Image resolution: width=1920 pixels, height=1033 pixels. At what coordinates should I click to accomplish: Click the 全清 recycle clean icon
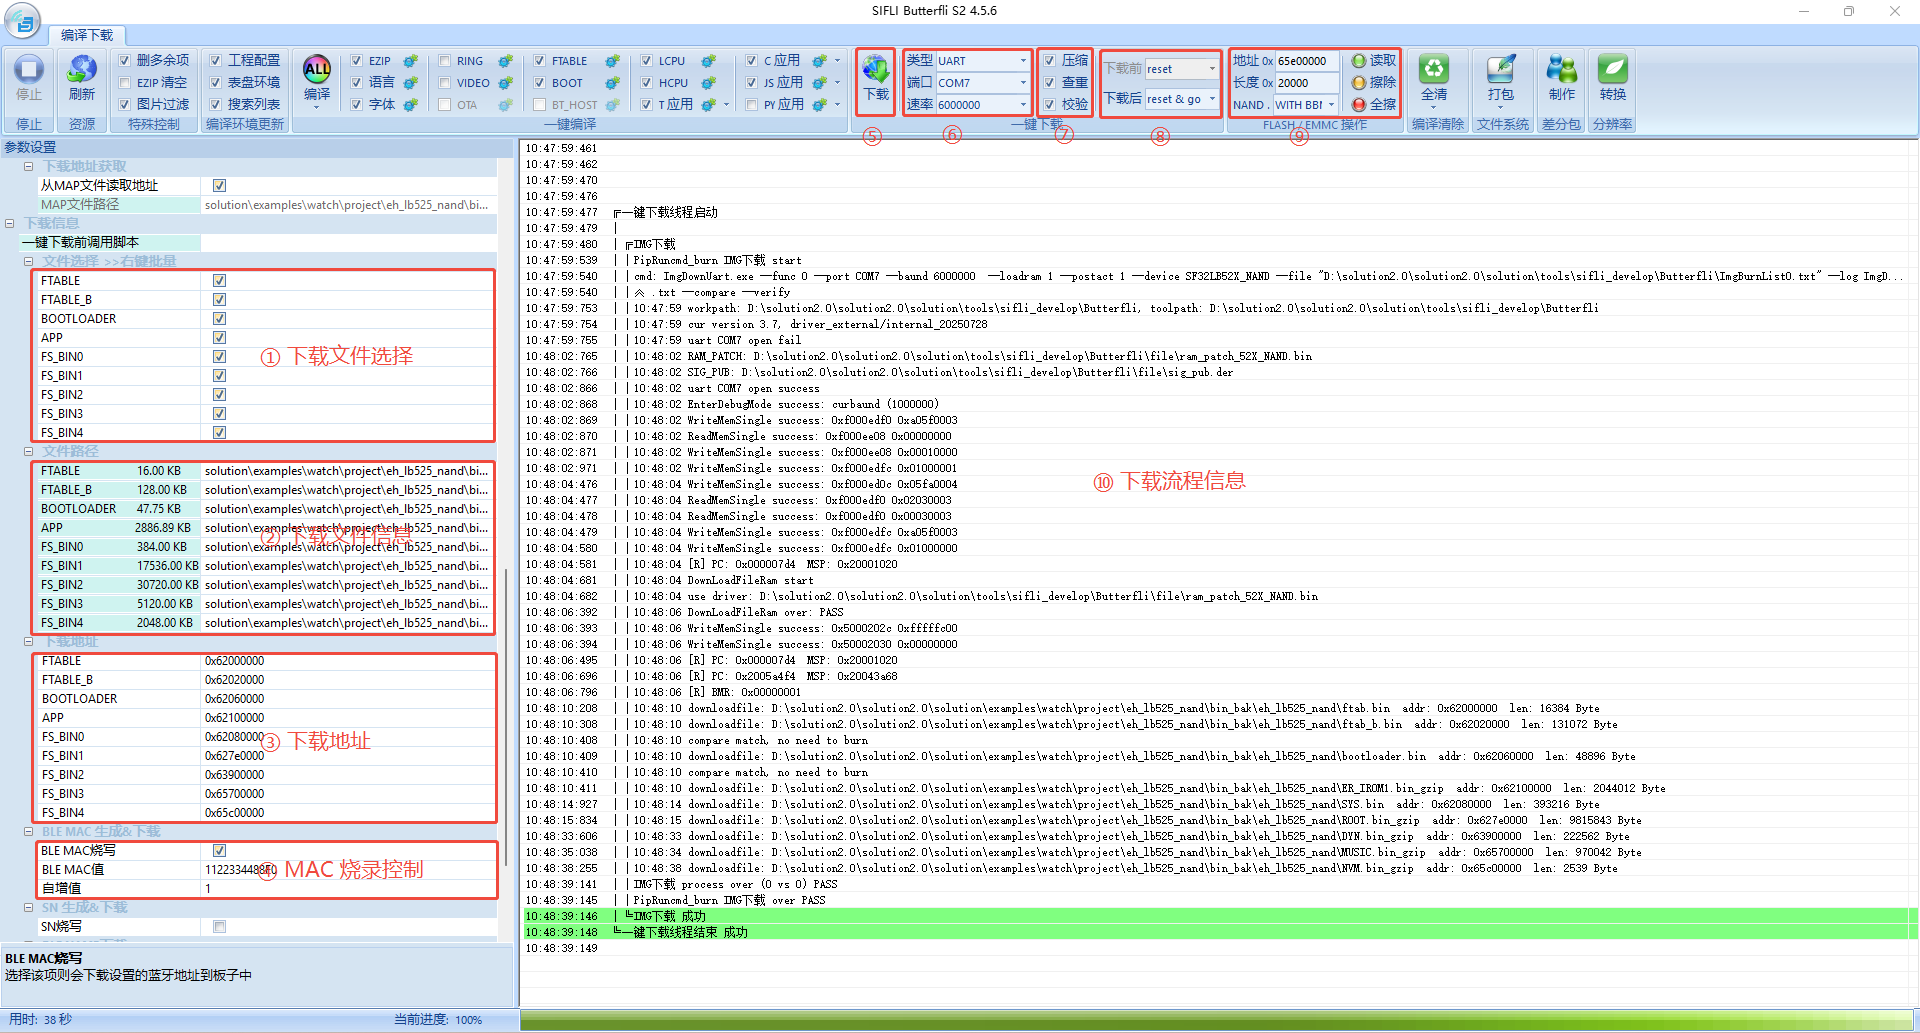1434,72
